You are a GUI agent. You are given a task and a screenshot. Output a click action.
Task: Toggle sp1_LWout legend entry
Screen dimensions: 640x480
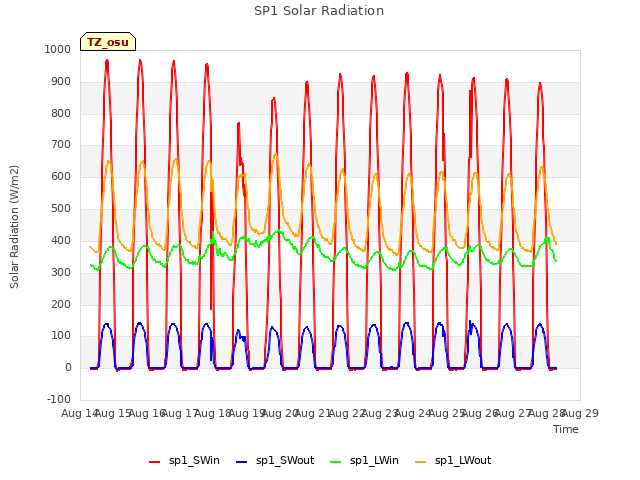453,460
